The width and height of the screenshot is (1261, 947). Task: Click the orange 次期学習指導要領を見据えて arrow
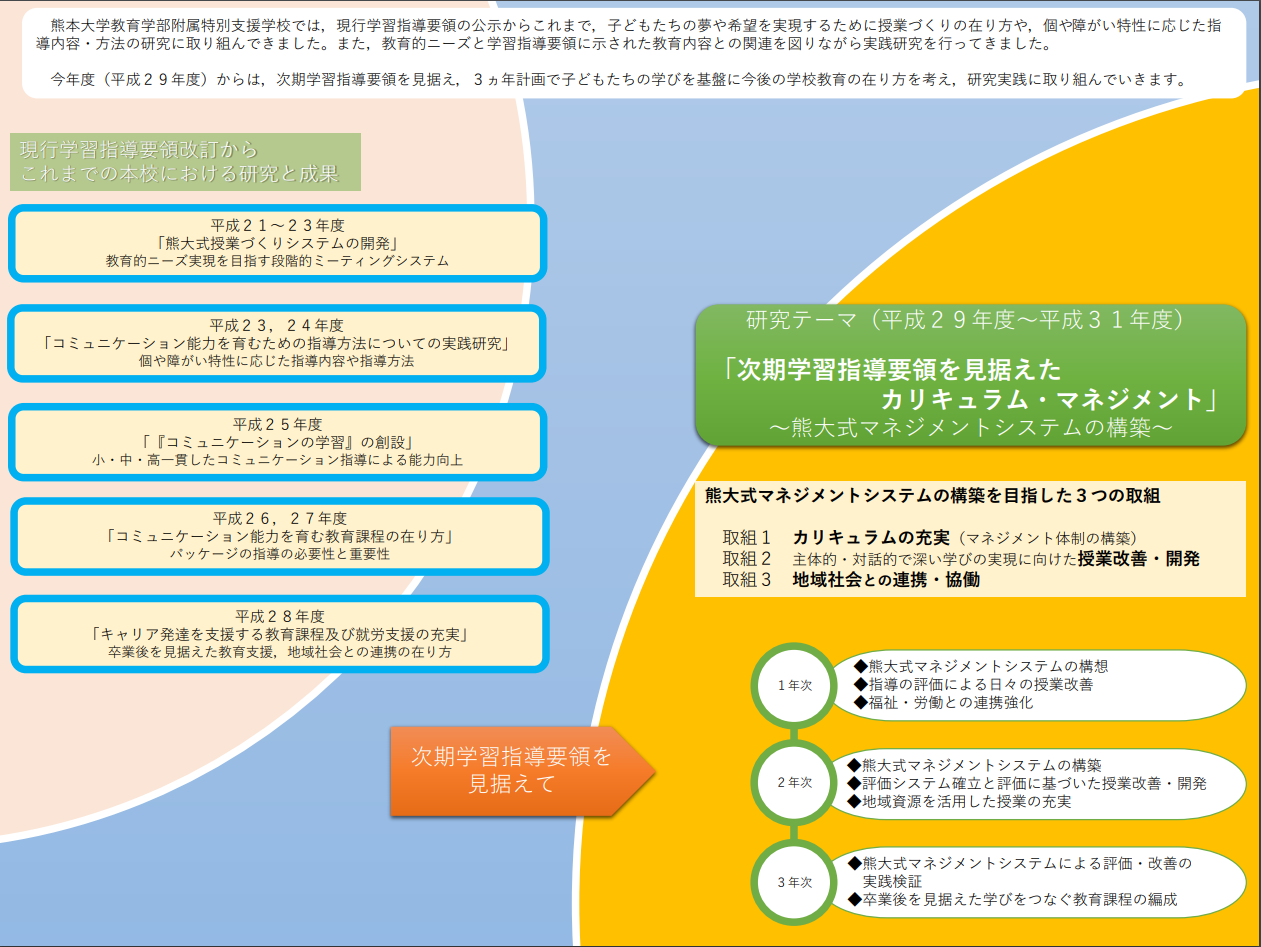coord(522,770)
